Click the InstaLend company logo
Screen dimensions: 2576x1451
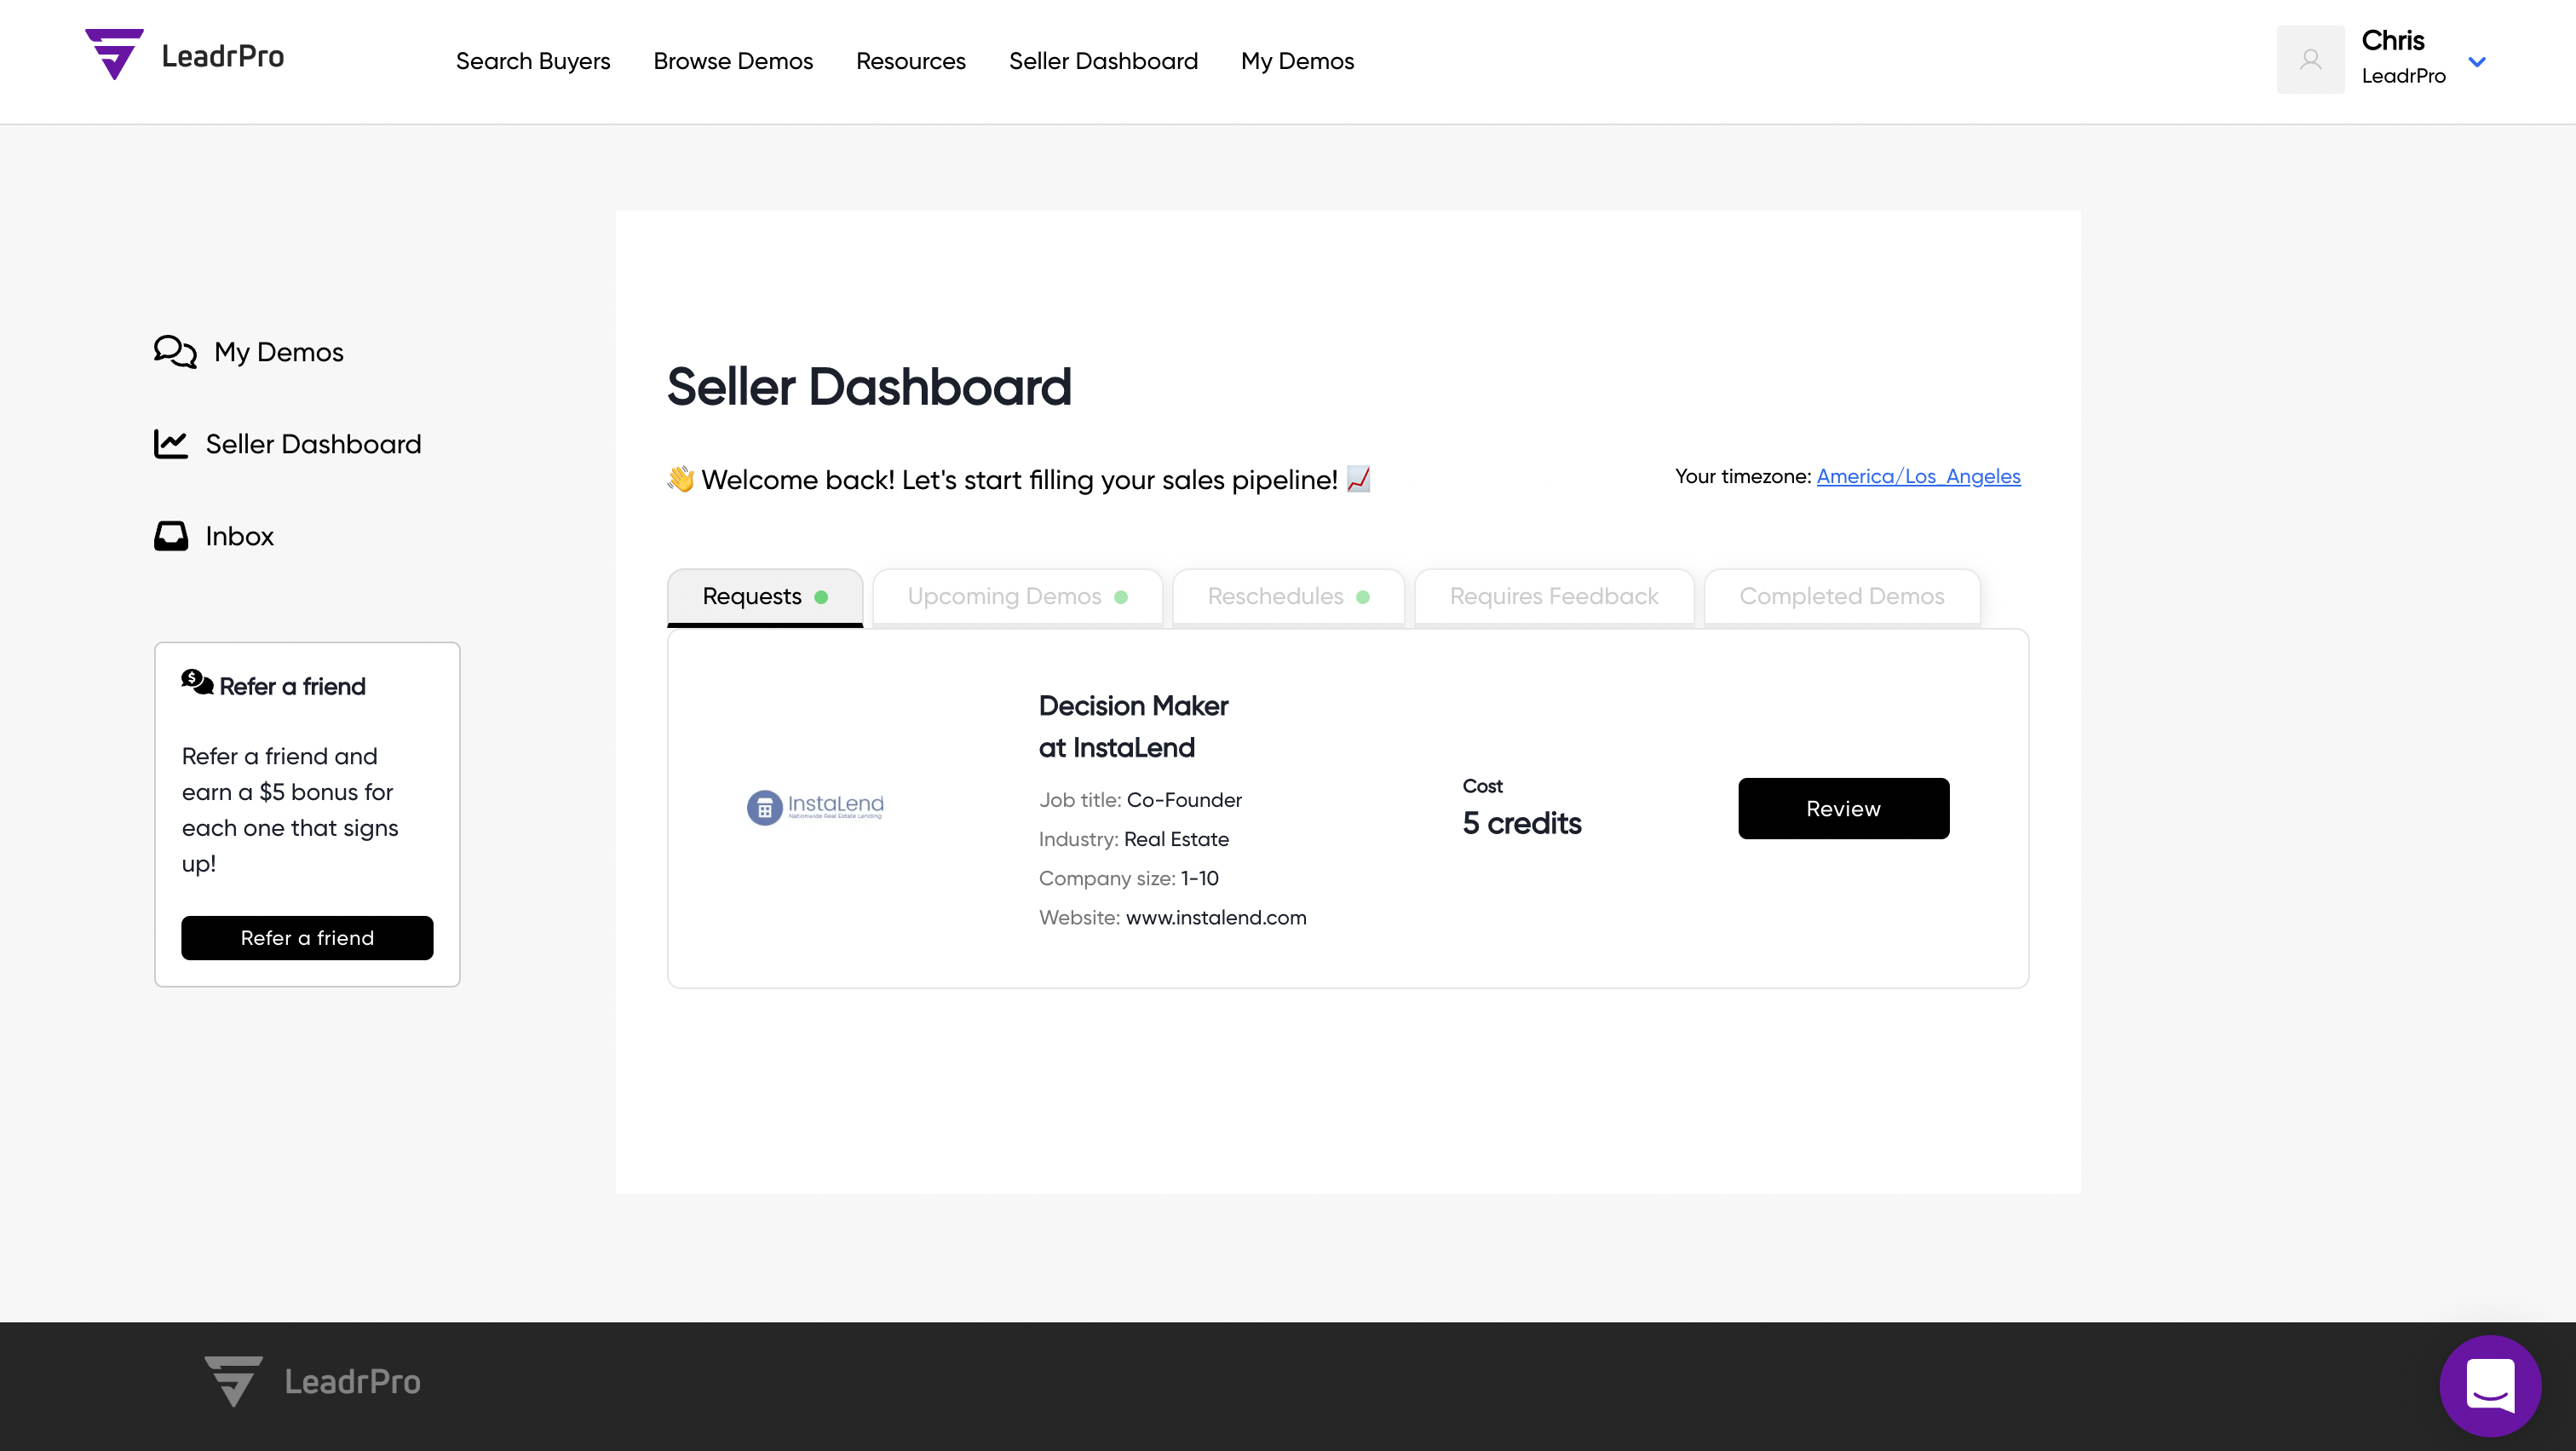815,806
